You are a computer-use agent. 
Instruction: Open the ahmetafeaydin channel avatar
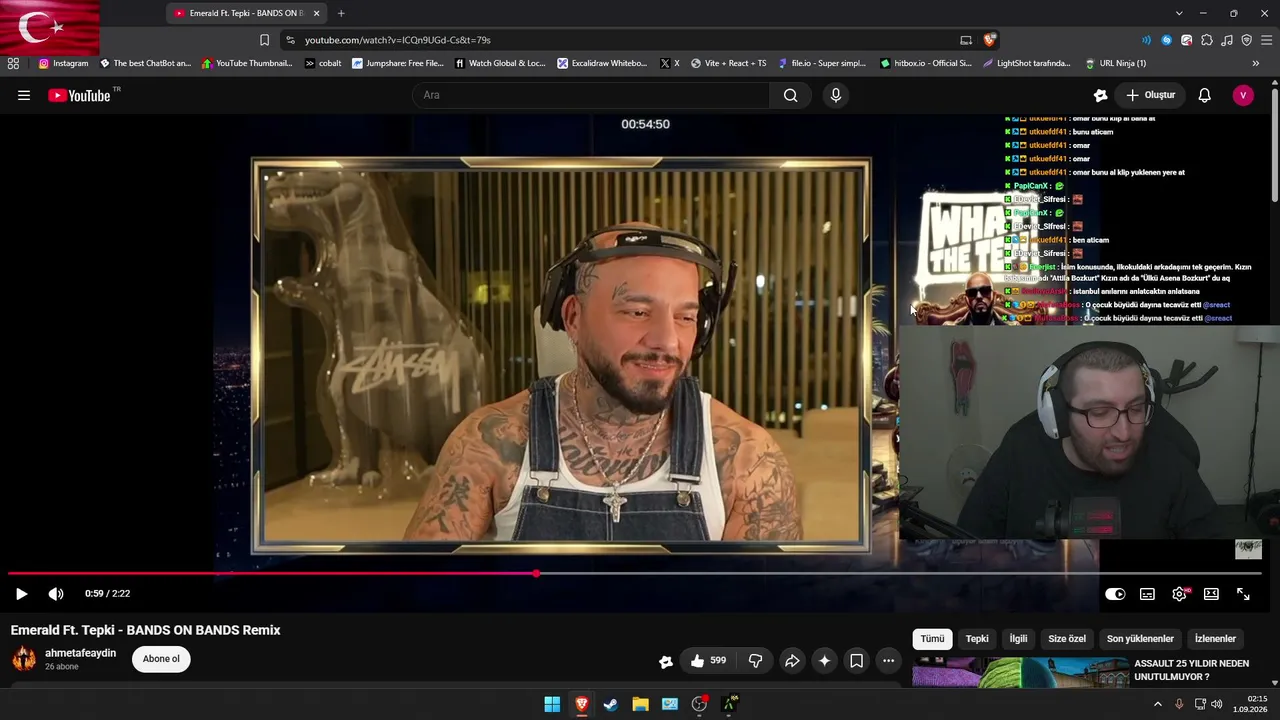tap(24, 658)
